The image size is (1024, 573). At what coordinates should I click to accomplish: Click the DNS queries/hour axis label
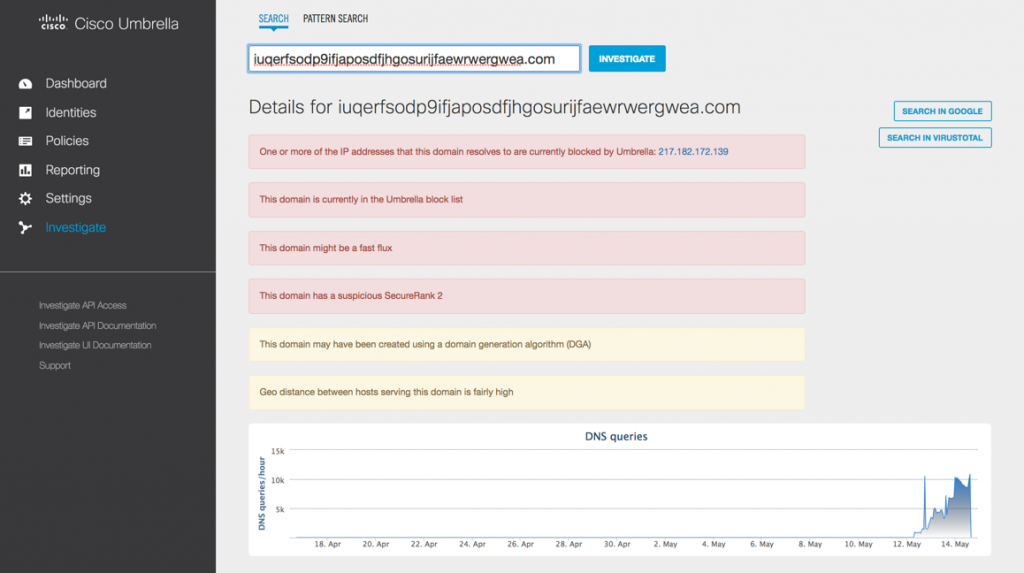(262, 493)
